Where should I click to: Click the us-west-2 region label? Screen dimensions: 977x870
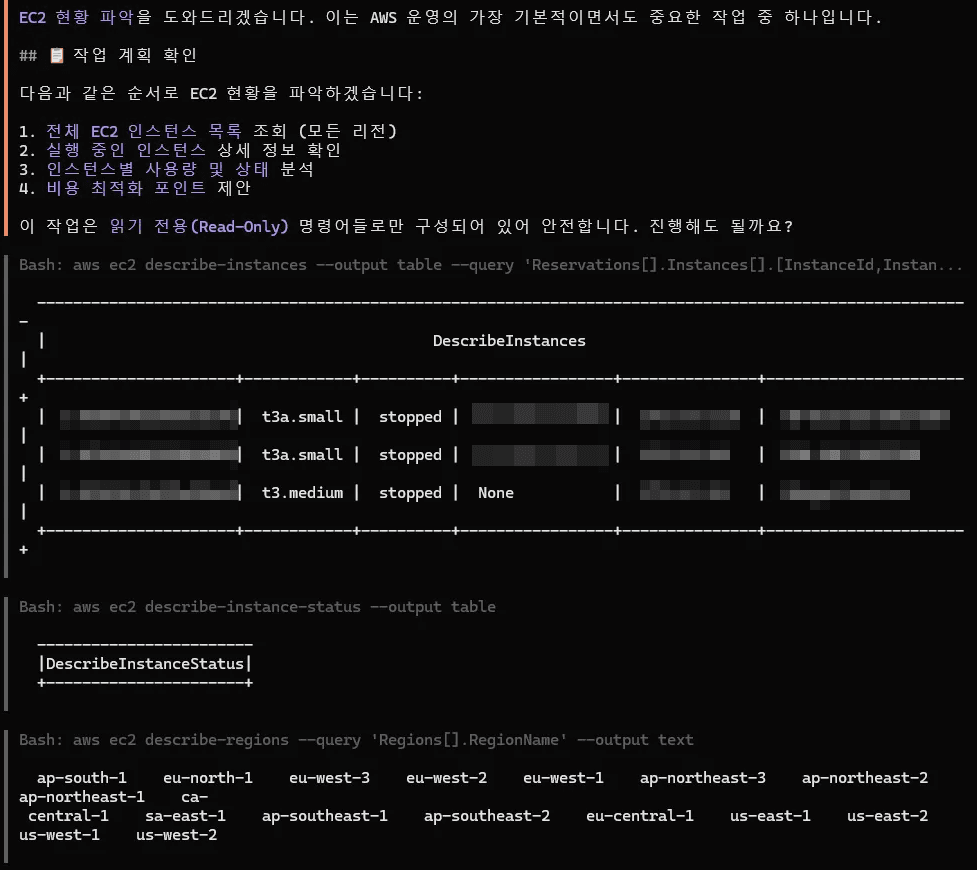pyautogui.click(x=176, y=835)
